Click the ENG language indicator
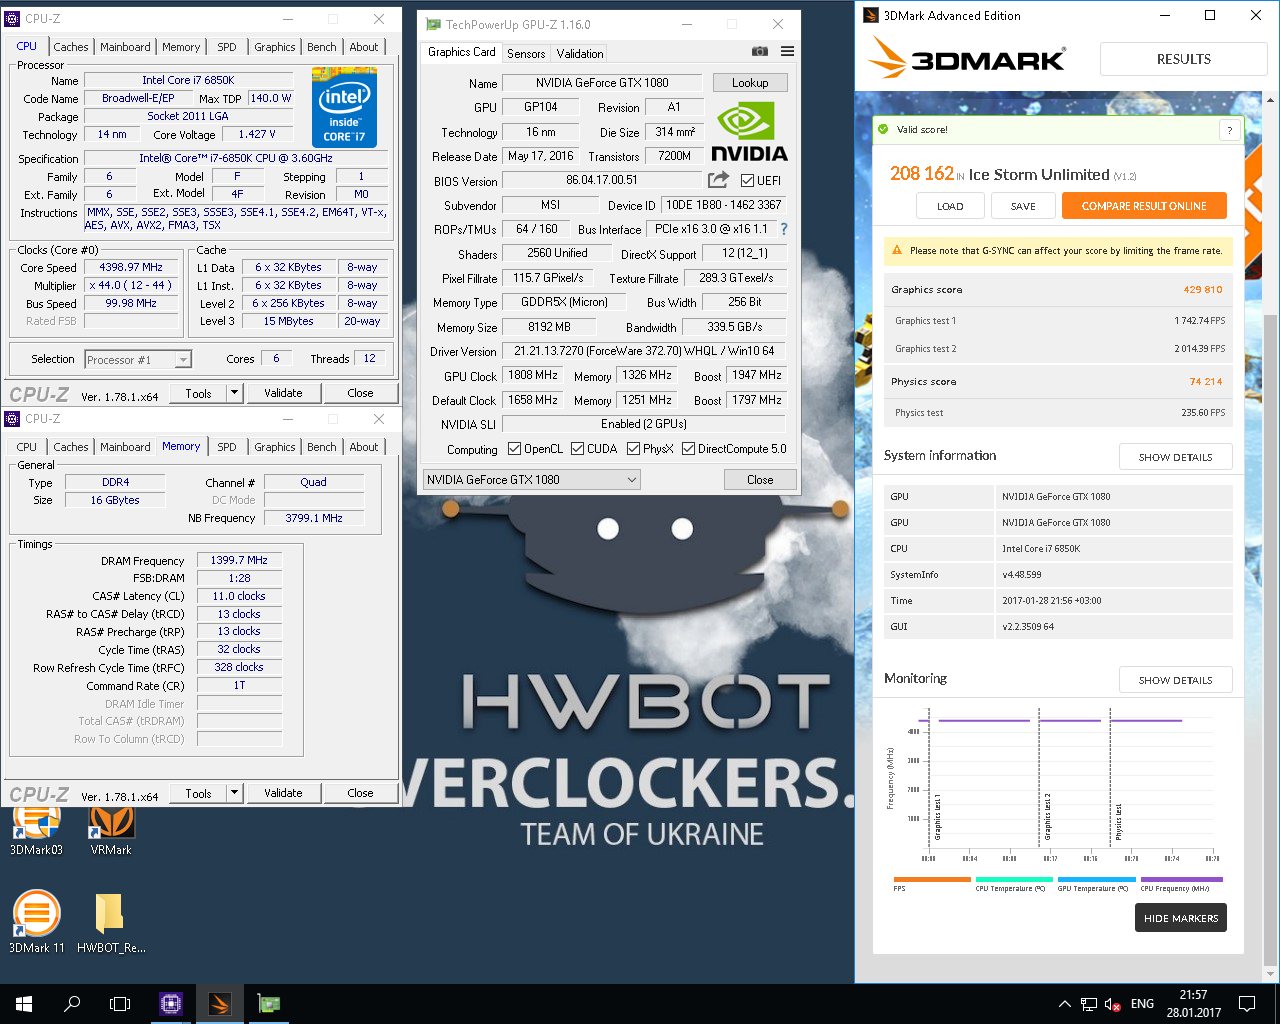The height and width of the screenshot is (1024, 1280). point(1142,1004)
